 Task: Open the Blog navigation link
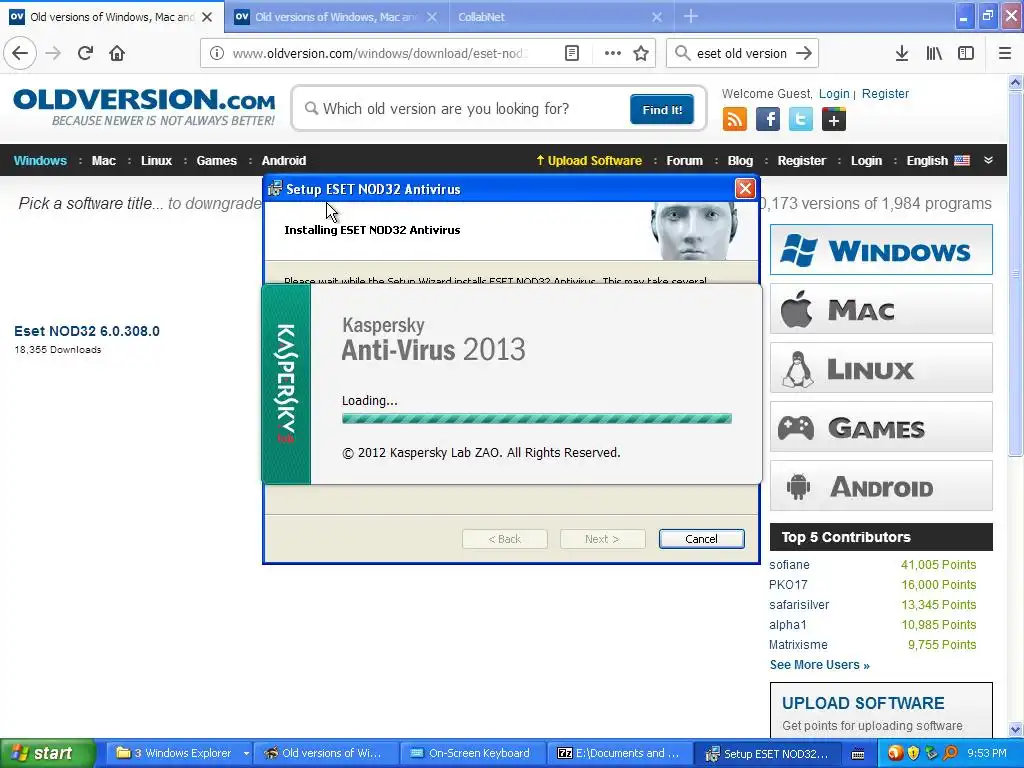pos(740,160)
